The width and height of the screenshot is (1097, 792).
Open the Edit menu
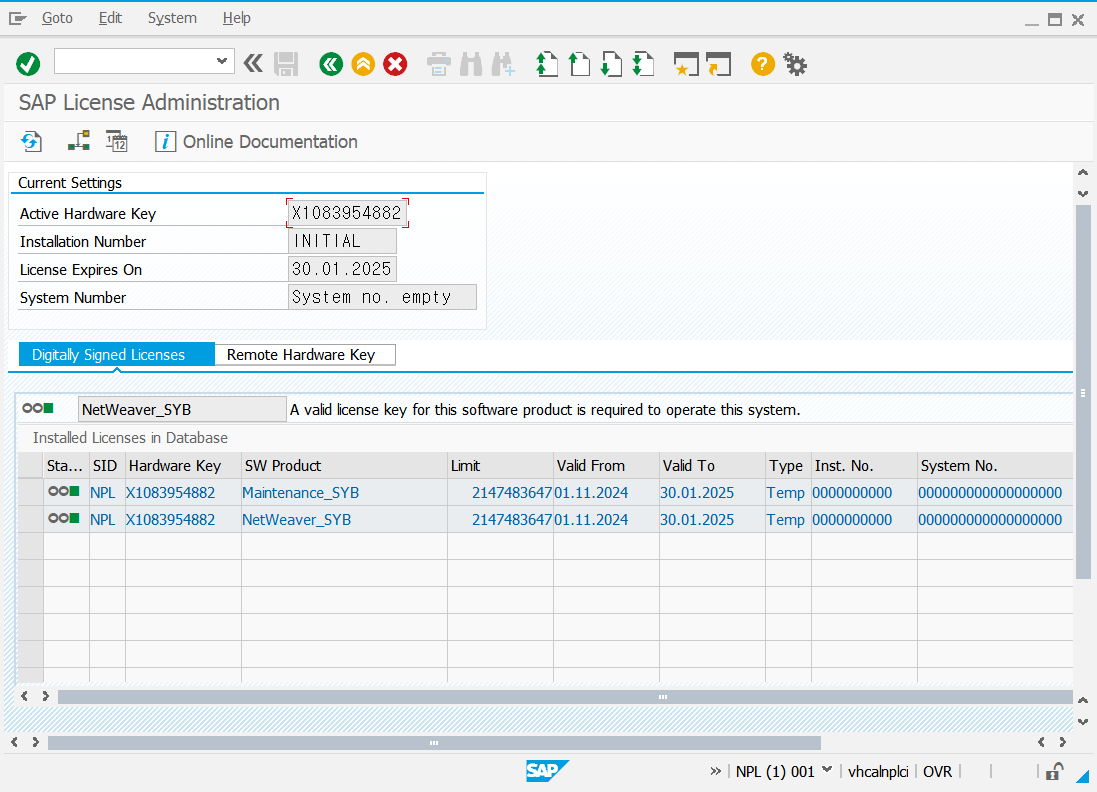[111, 18]
